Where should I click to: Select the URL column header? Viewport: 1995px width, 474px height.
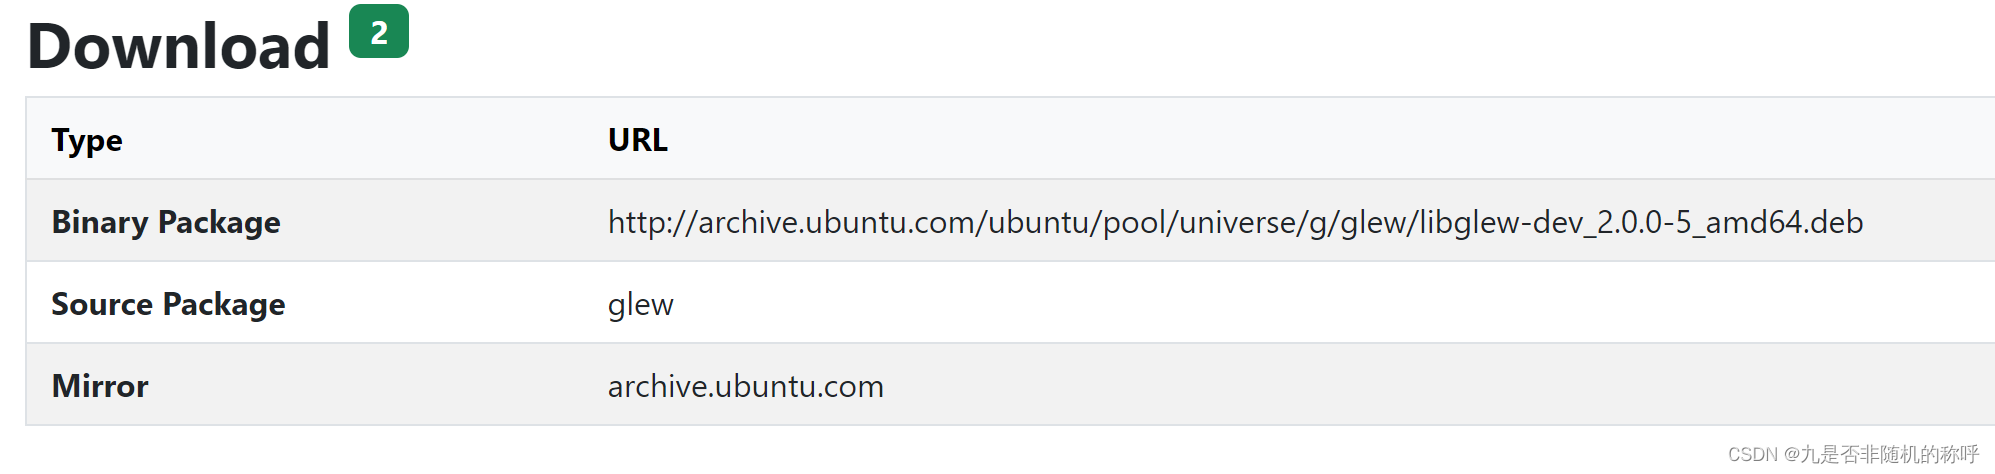(638, 140)
